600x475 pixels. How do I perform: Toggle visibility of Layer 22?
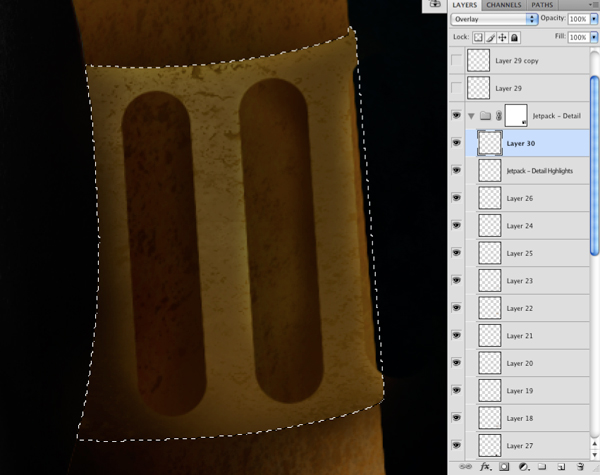pos(457,308)
